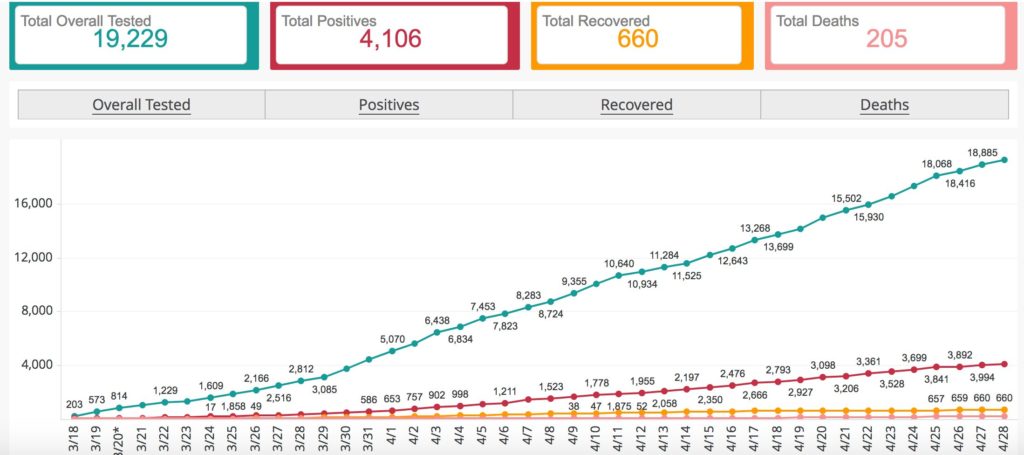
Task: Click the 18,885 data point on teal line
Action: pyautogui.click(x=982, y=165)
